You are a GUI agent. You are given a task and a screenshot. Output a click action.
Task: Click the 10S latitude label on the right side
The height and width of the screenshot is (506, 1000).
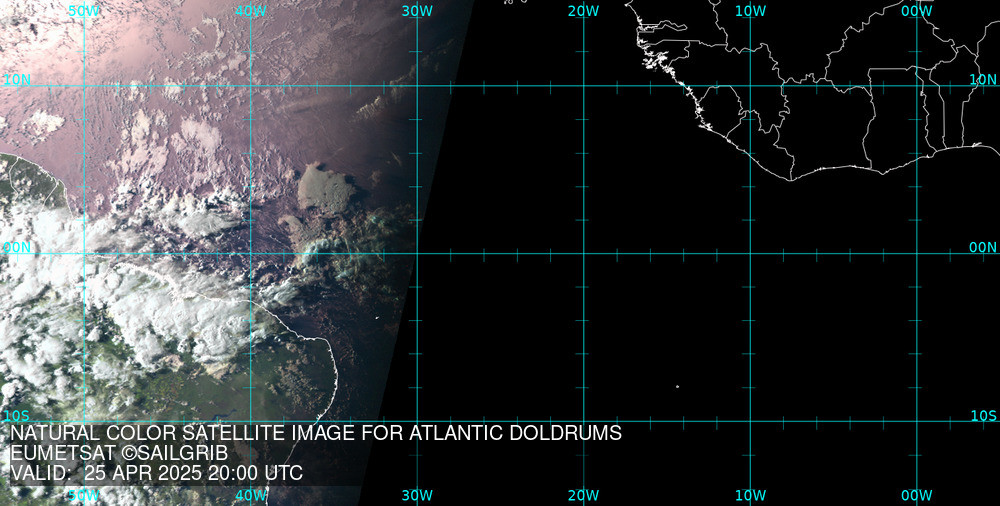coord(983,416)
